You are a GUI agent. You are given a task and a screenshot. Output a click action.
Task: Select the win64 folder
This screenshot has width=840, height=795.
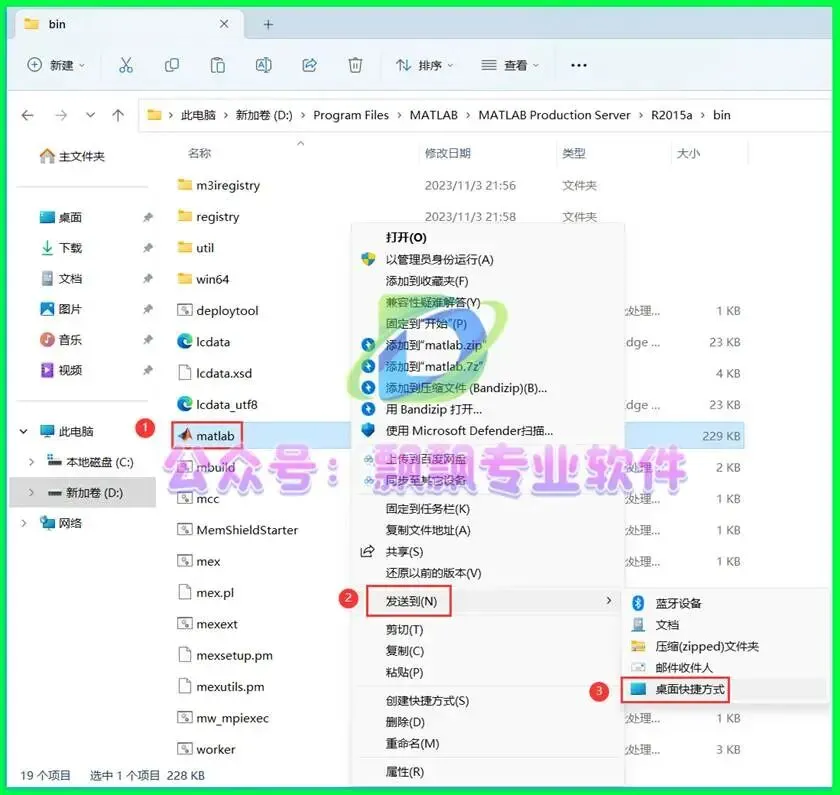tap(203, 279)
